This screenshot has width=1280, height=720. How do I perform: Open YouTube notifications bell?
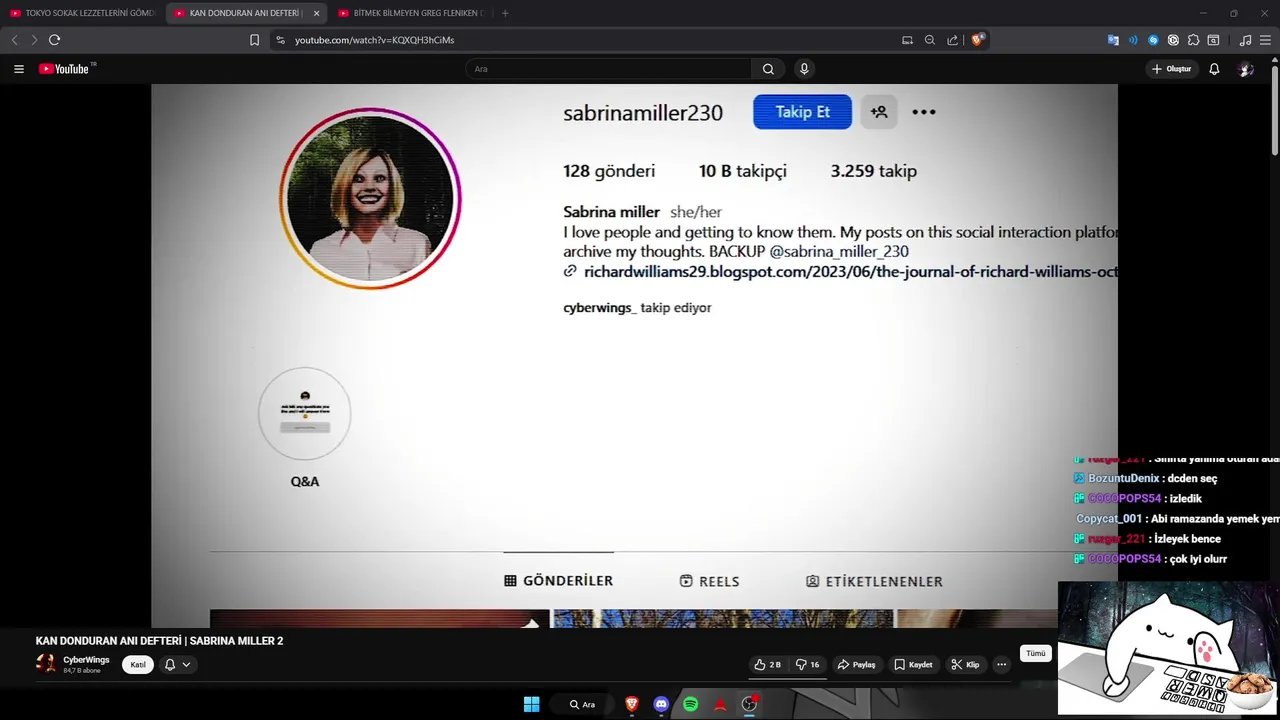(x=1214, y=69)
